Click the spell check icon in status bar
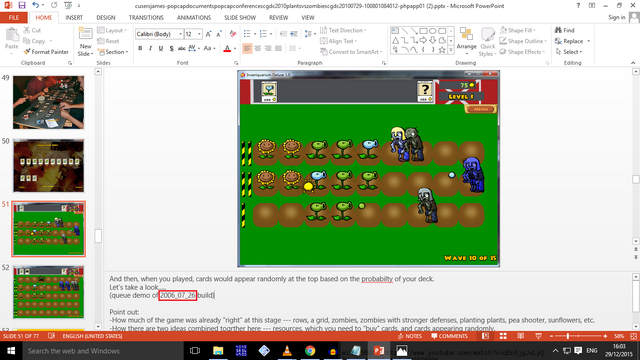Image resolution: width=640 pixels, height=360 pixels. pos(51,336)
